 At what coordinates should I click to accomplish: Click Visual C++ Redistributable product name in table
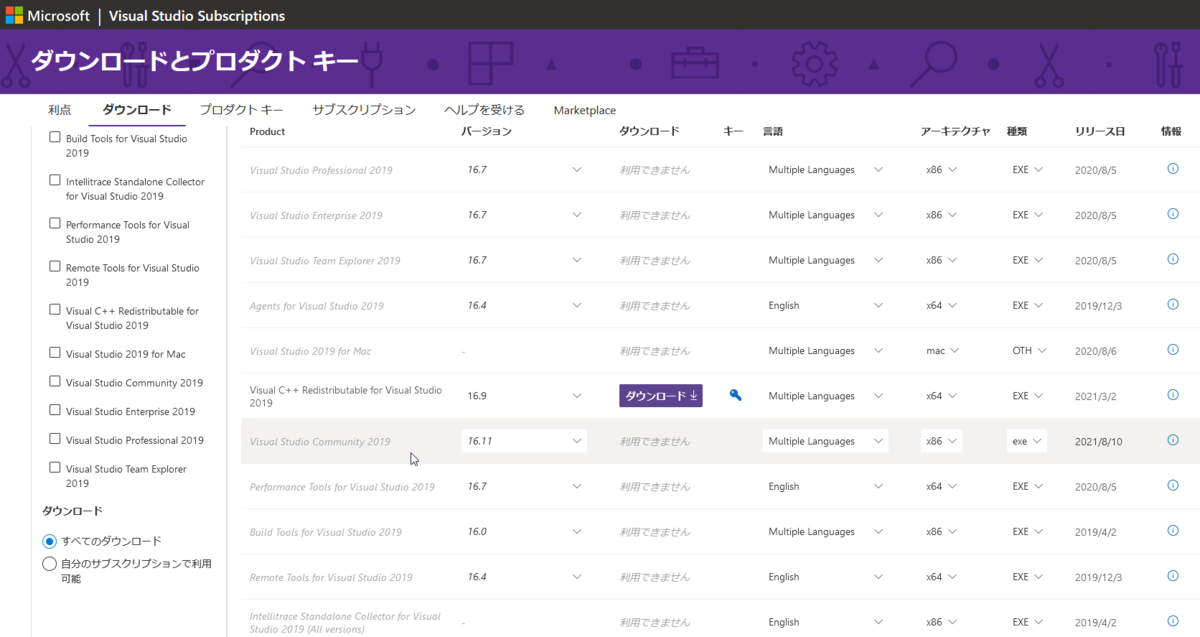(346, 396)
